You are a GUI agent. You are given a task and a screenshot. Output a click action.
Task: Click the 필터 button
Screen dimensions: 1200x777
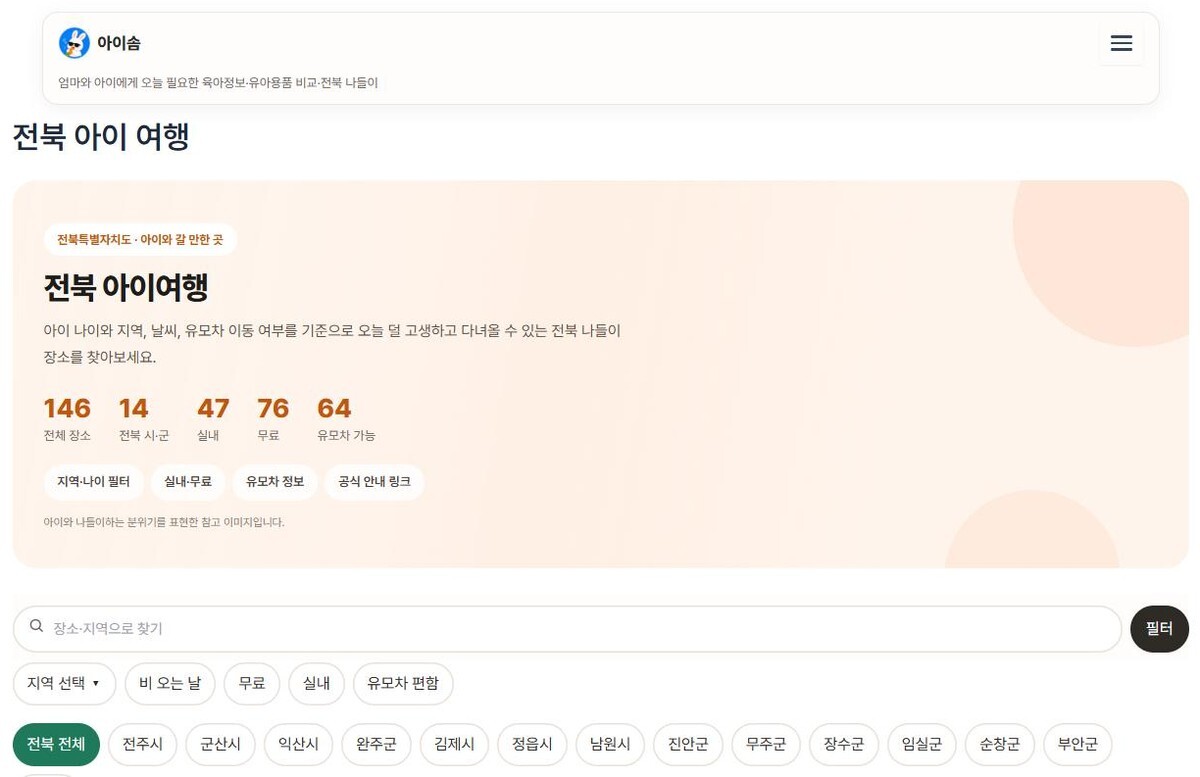1159,629
